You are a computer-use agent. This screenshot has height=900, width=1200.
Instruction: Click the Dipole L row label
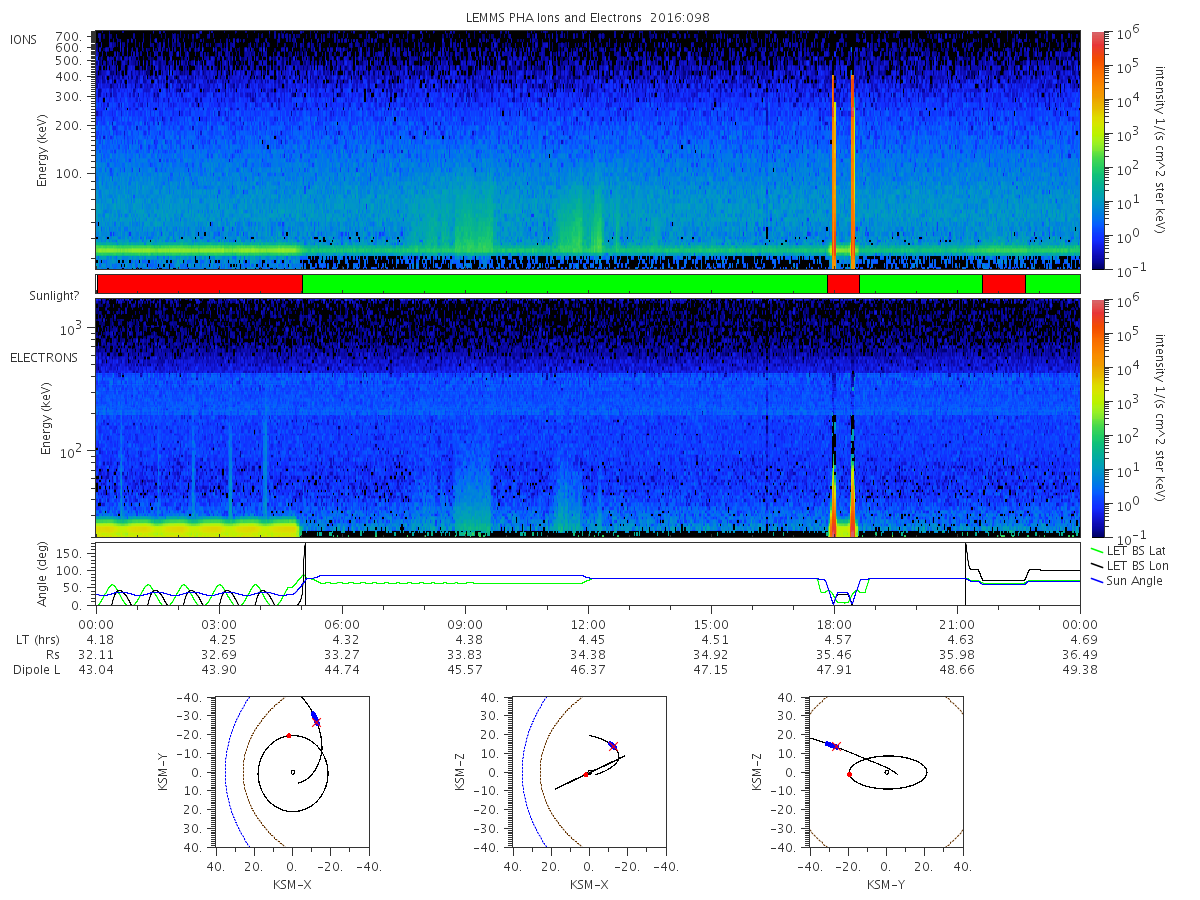point(37,669)
